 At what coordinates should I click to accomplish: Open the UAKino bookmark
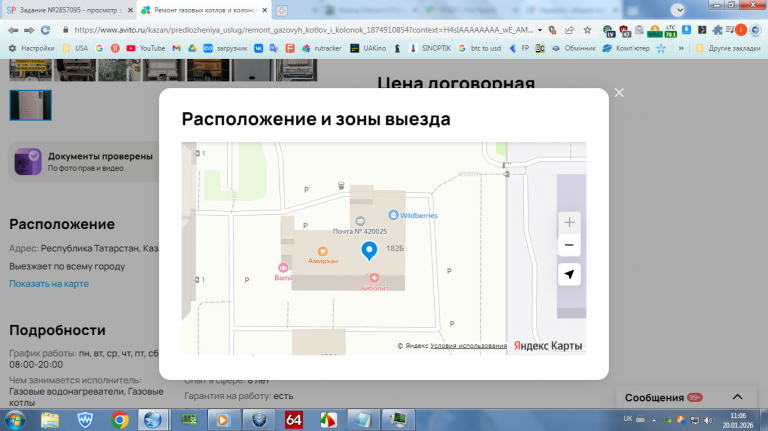point(368,48)
